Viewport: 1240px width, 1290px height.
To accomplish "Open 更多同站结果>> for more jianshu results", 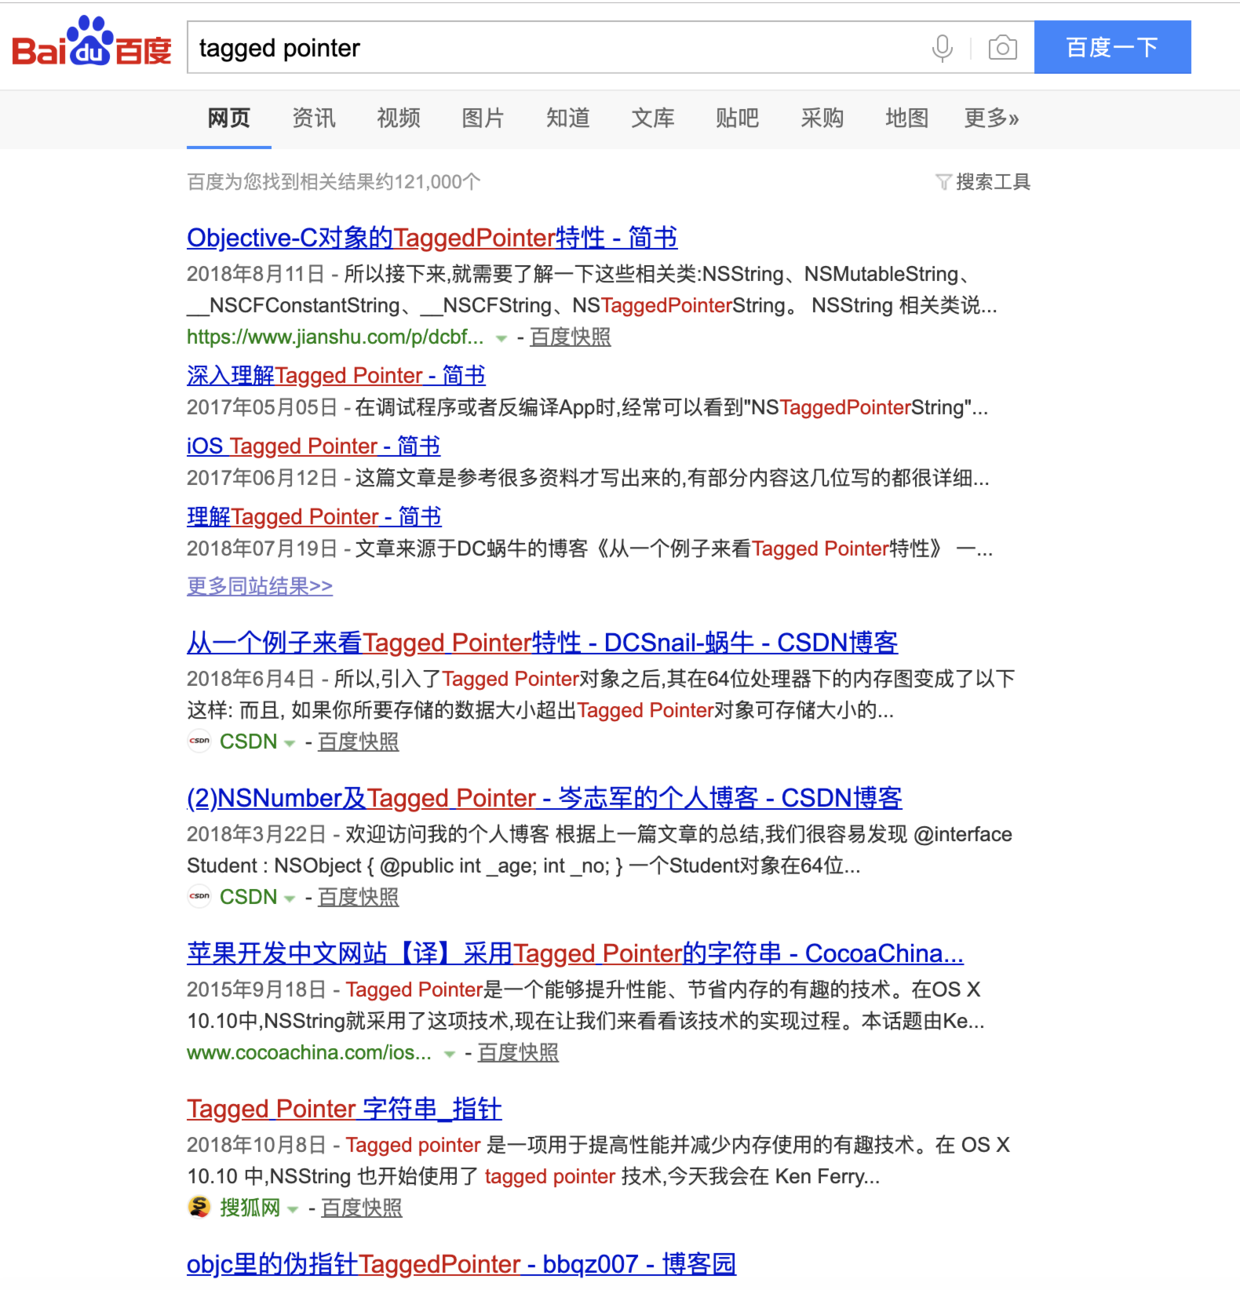I will [258, 586].
